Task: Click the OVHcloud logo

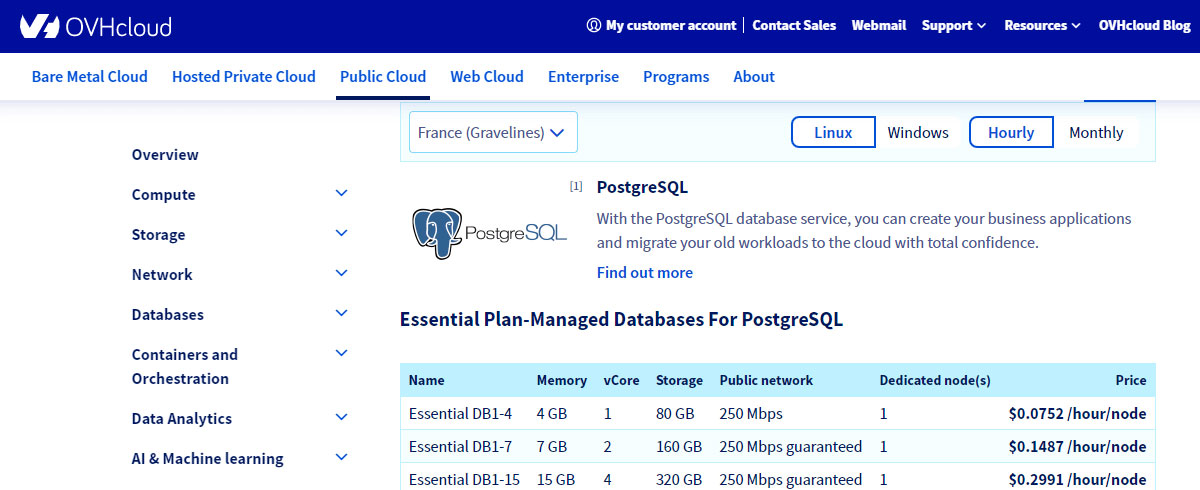Action: point(95,26)
